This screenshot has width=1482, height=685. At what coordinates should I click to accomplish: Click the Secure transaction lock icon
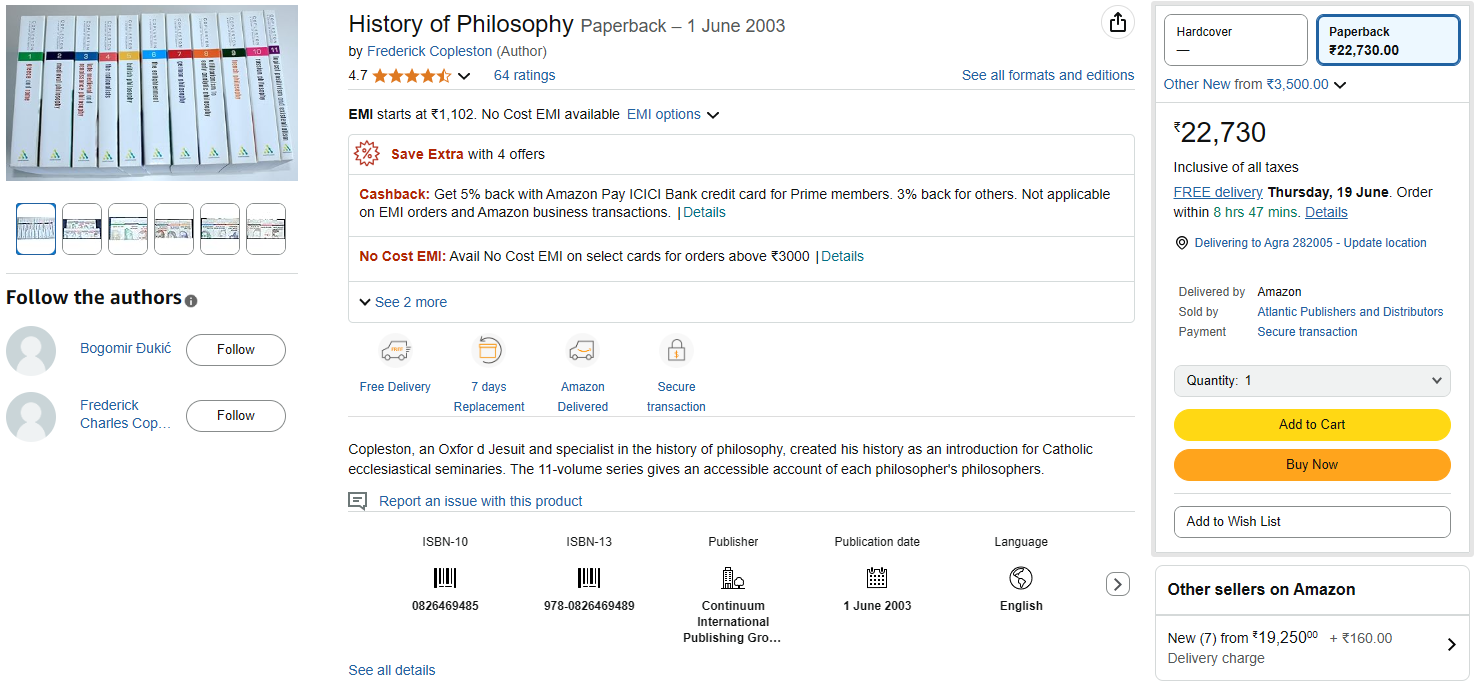click(x=676, y=351)
